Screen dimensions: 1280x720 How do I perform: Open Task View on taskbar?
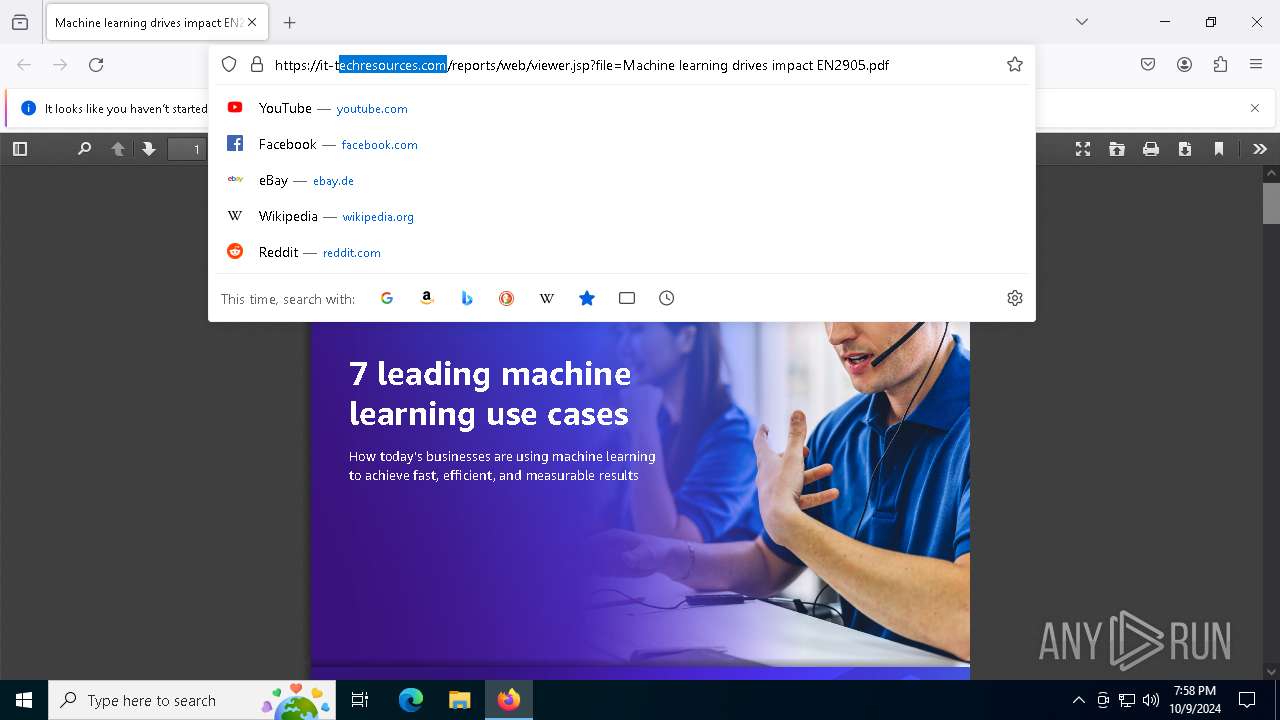pos(360,700)
